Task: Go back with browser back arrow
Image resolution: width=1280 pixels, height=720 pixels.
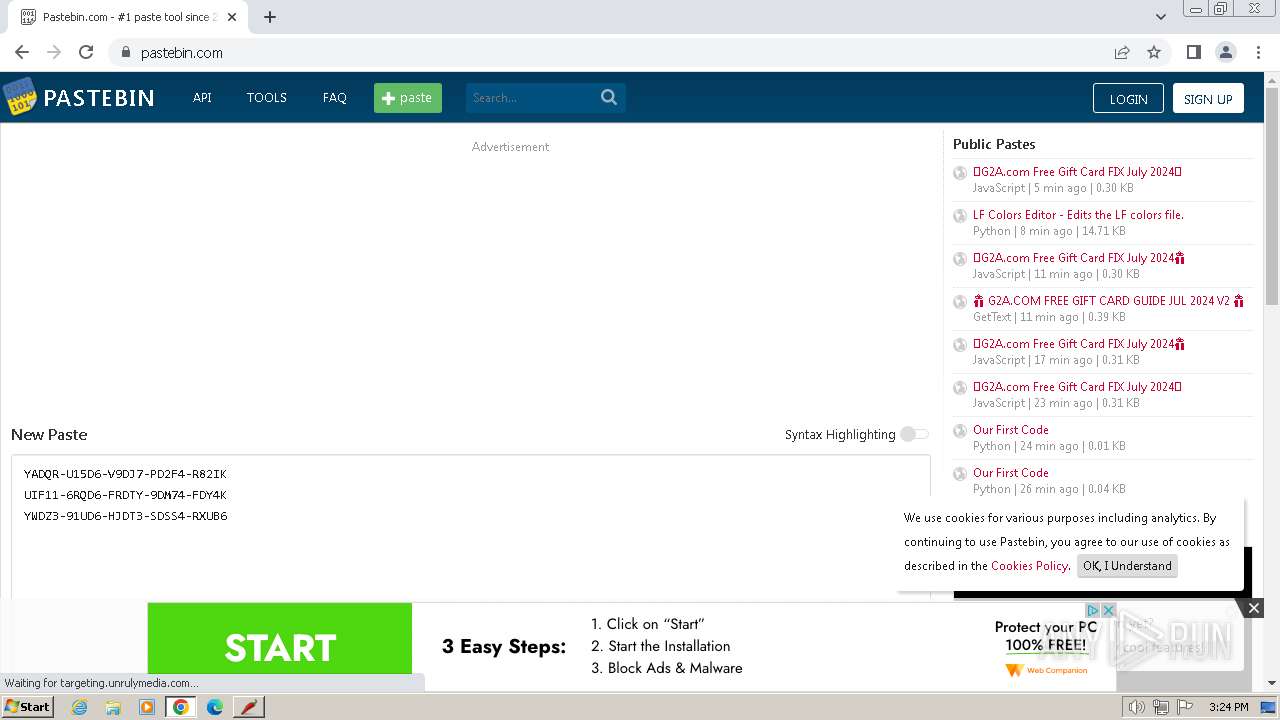Action: coord(22,52)
